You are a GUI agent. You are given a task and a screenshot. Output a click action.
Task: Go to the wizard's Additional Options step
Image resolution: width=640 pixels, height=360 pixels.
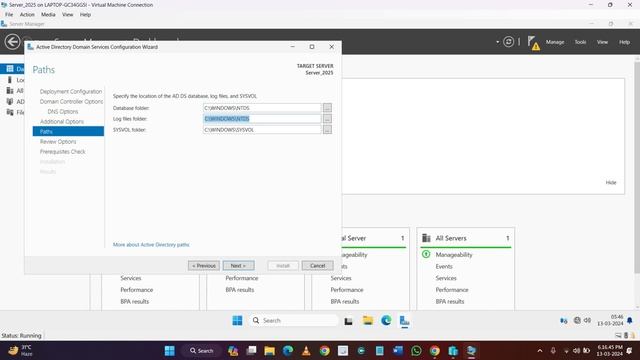(x=62, y=122)
